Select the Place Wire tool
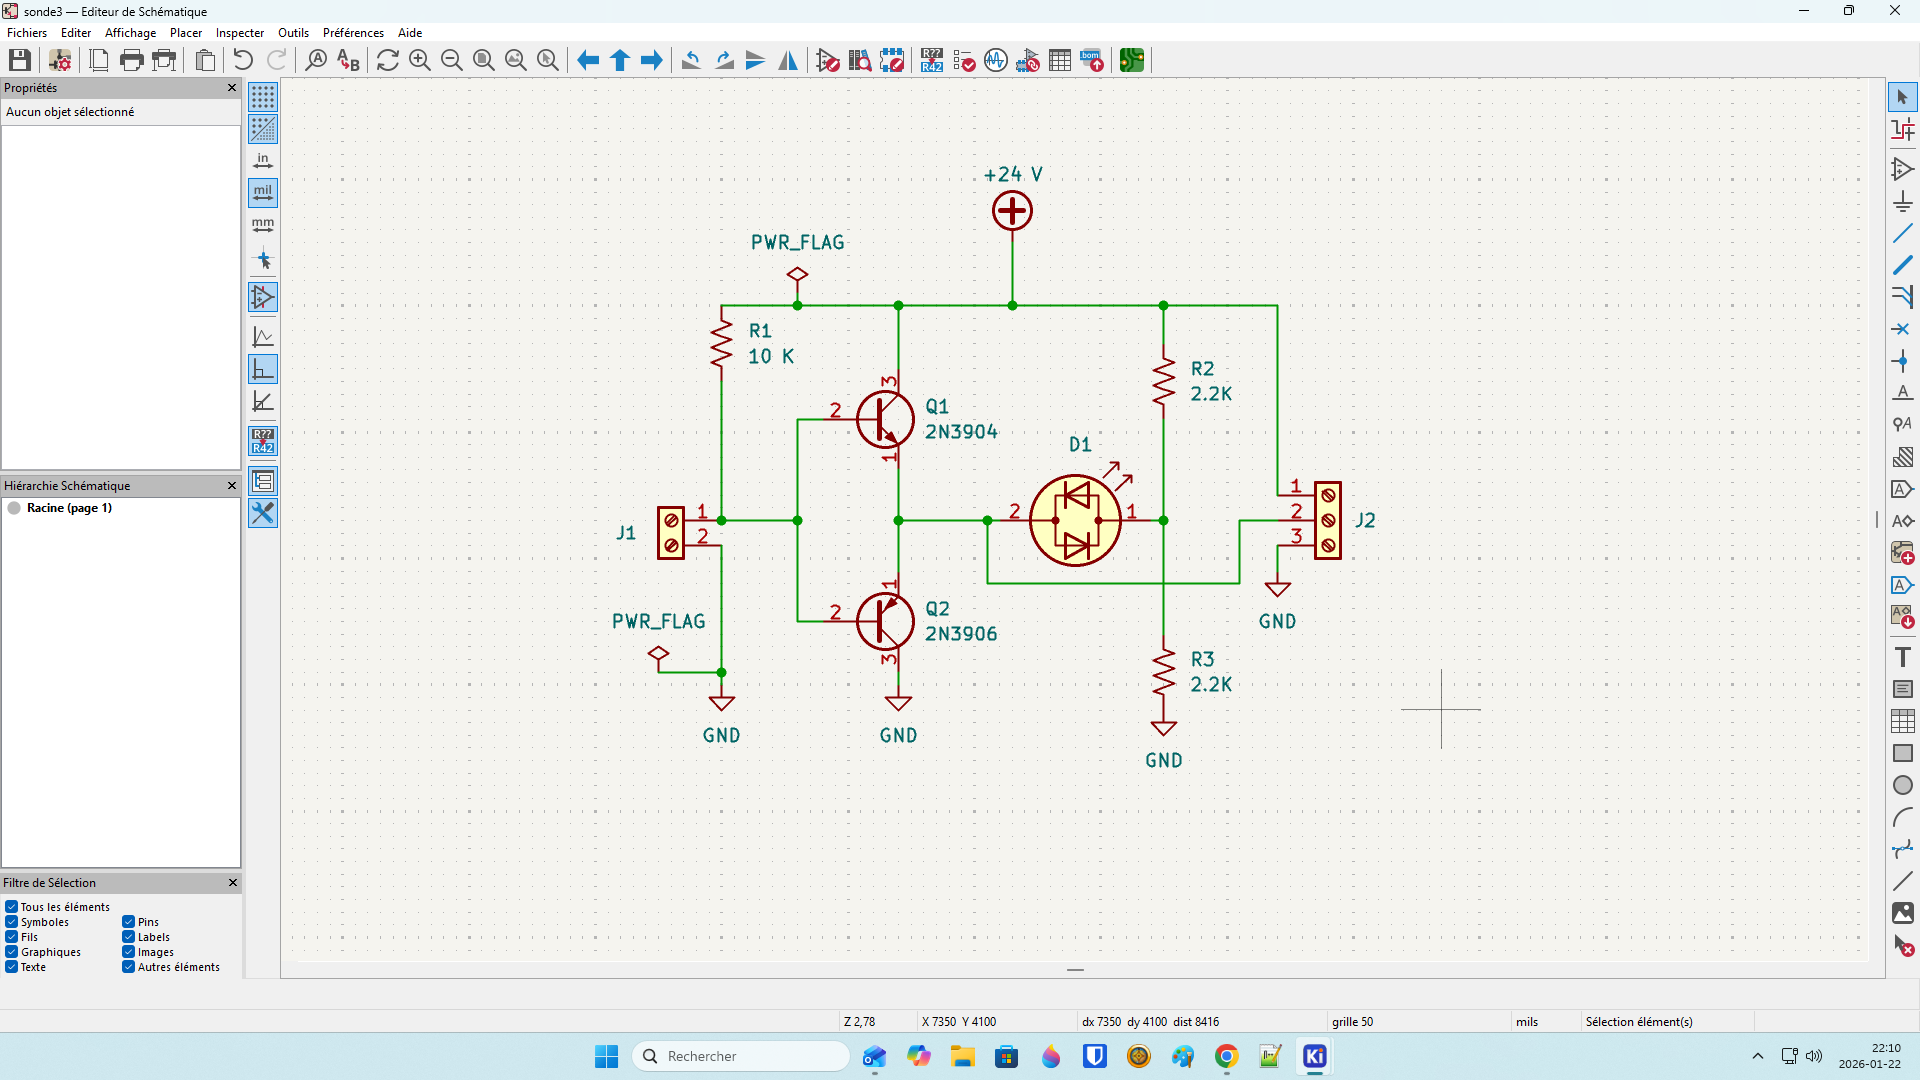 click(1902, 234)
